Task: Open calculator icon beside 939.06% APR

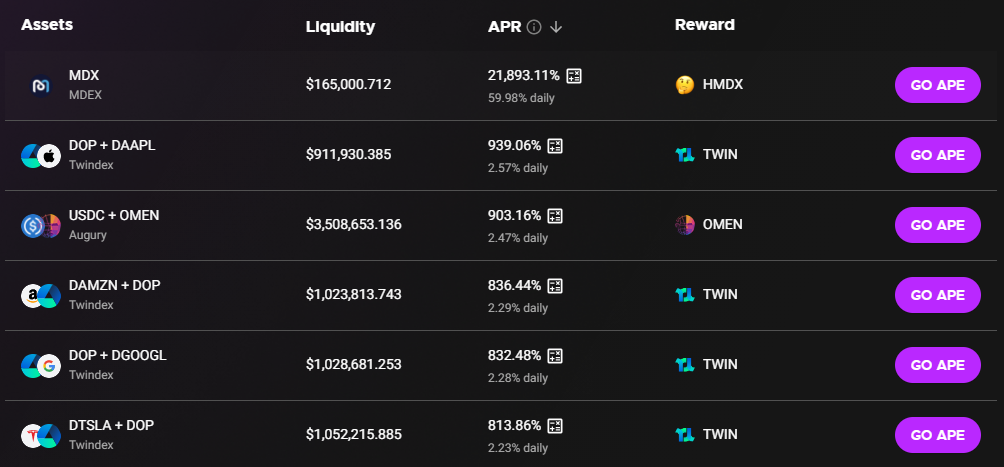Action: pyautogui.click(x=555, y=146)
